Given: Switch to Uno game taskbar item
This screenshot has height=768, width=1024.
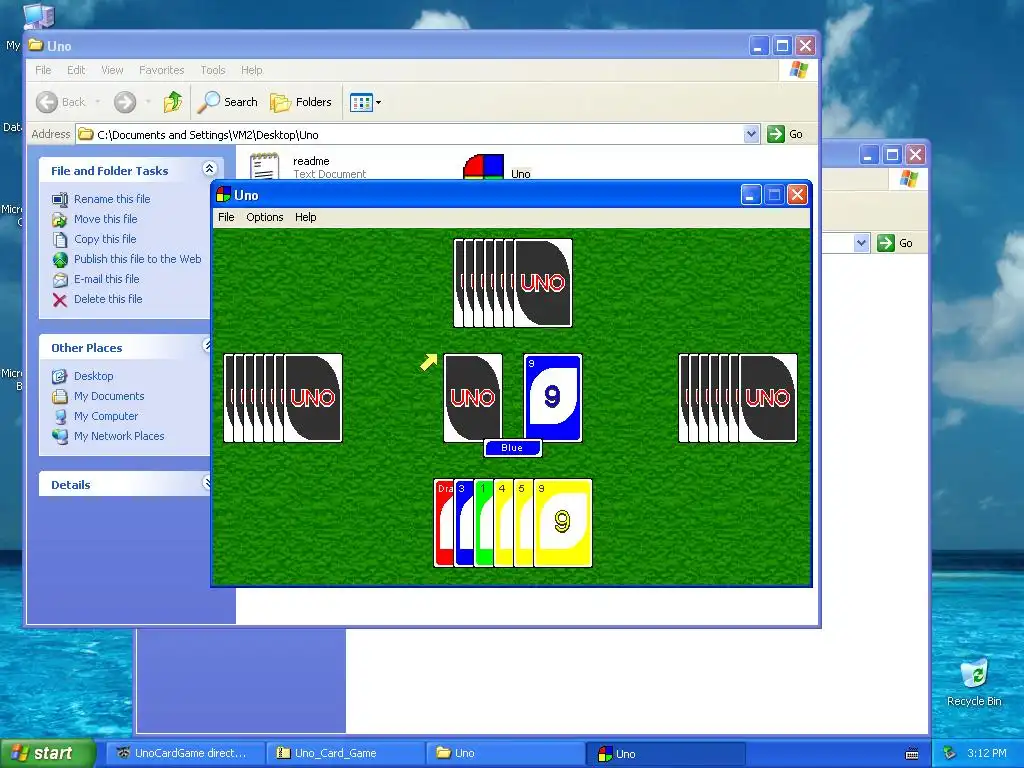Looking at the screenshot, I should pyautogui.click(x=666, y=754).
